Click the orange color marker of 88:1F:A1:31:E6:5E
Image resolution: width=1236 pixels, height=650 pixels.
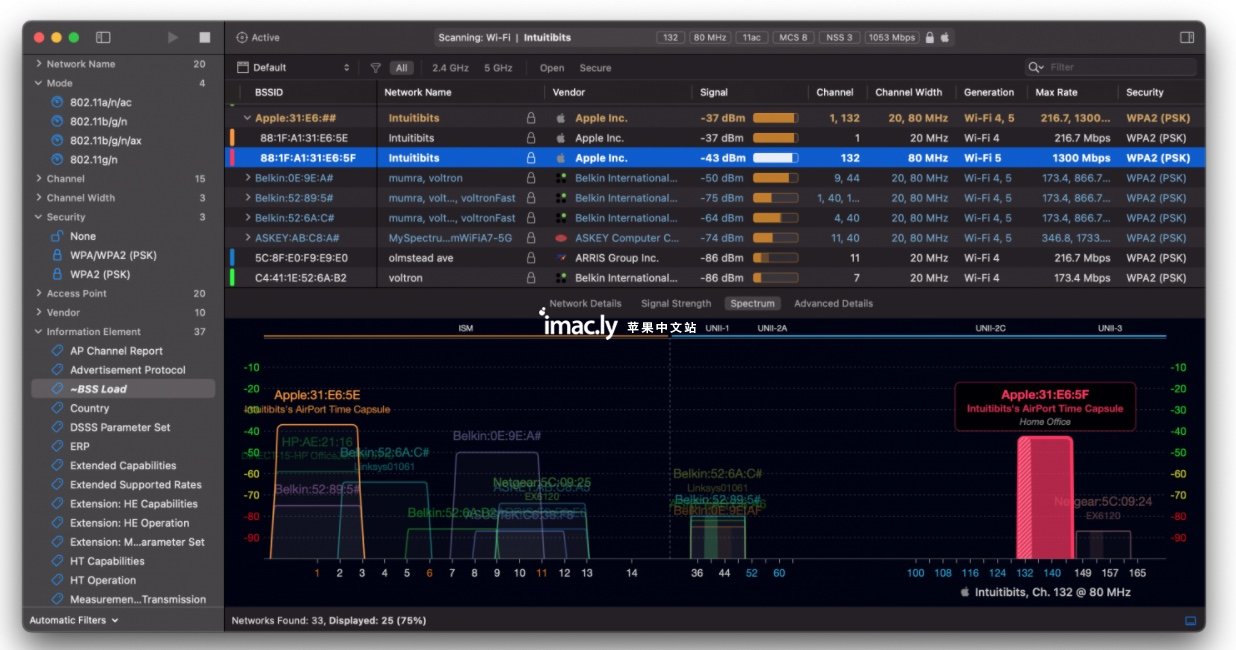[232, 138]
